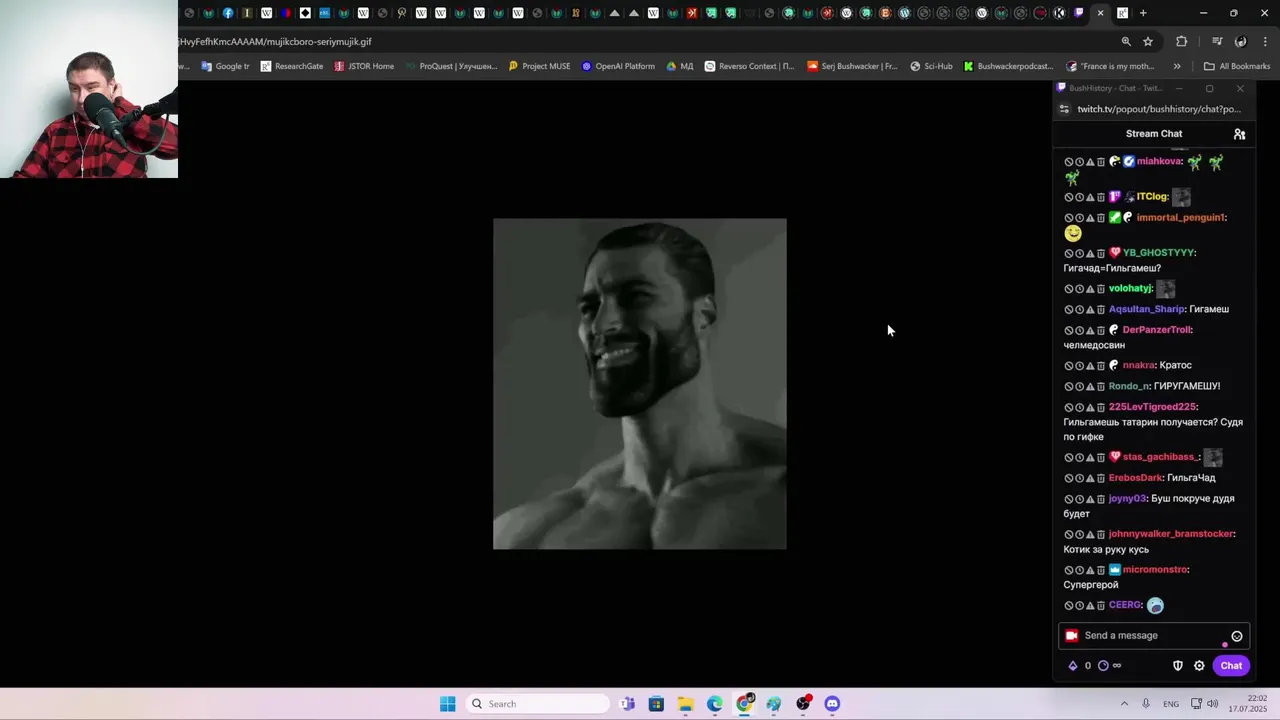This screenshot has width=1280, height=720.
Task: Timeout user ITClog with clock icon
Action: click(1079, 197)
